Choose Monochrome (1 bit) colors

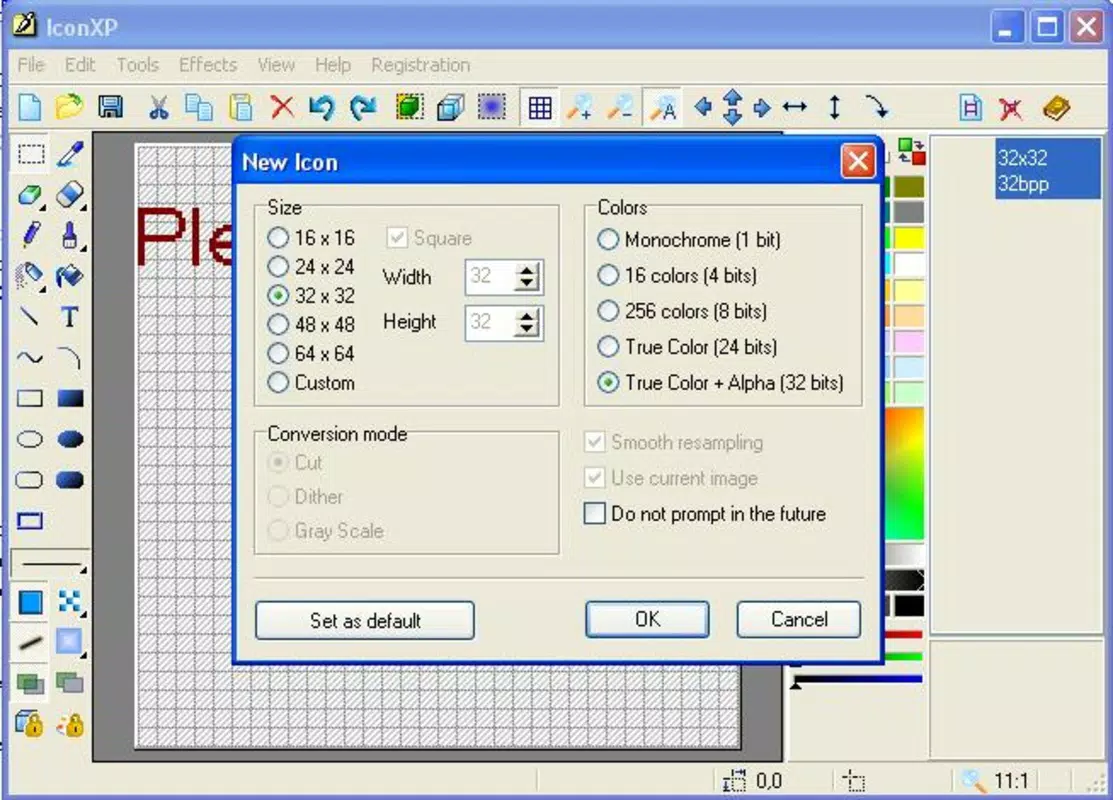[x=689, y=240]
